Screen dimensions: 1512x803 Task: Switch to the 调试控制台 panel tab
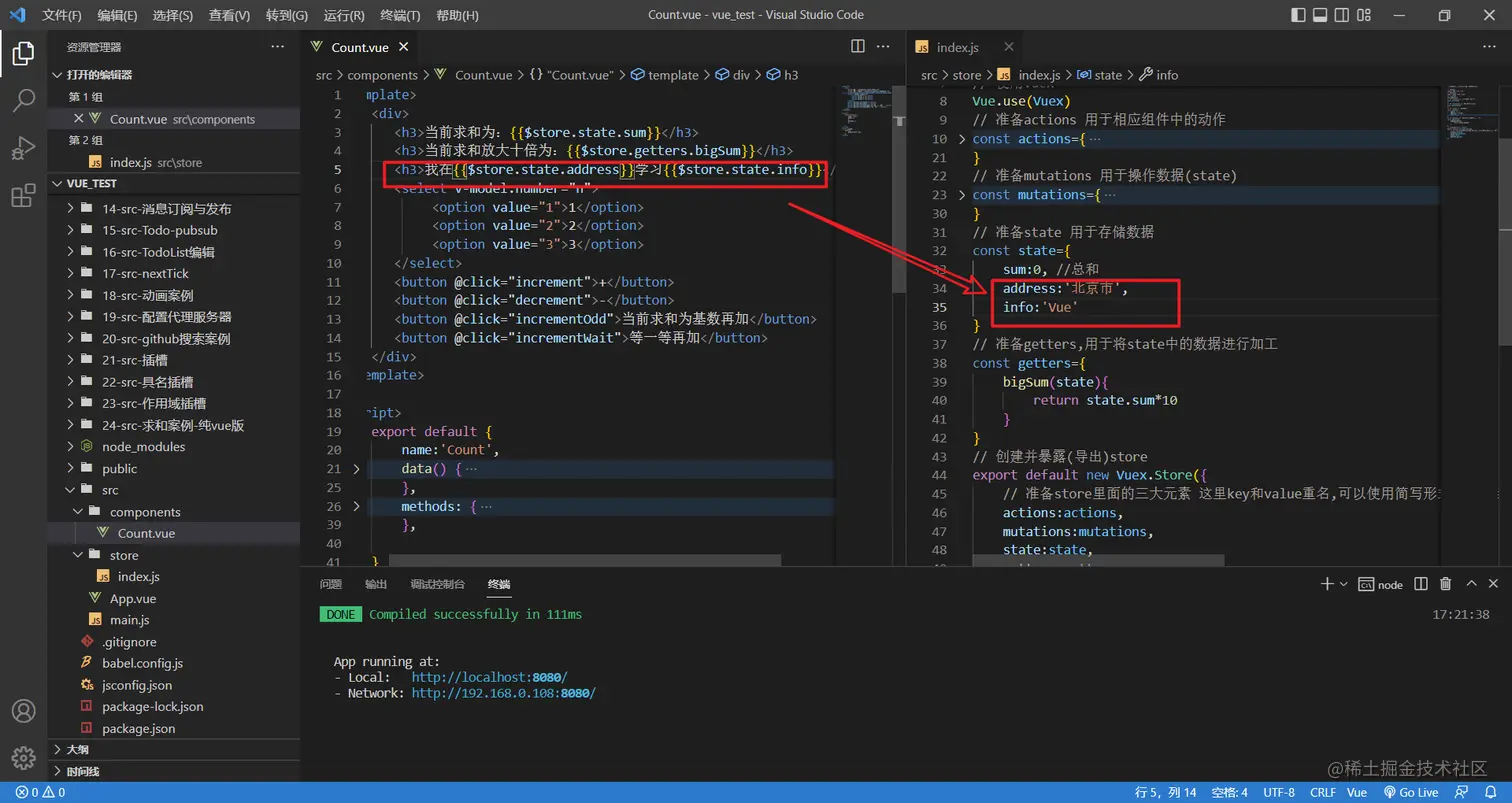(x=437, y=584)
